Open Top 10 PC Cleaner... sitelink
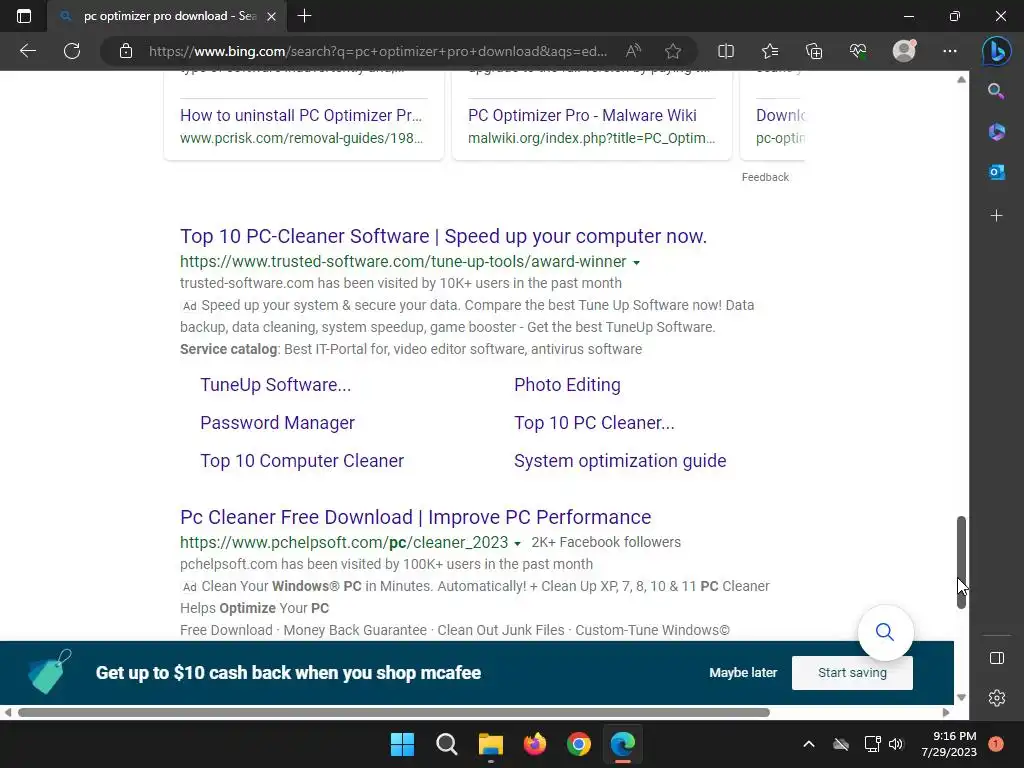The image size is (1024, 768). tap(594, 423)
